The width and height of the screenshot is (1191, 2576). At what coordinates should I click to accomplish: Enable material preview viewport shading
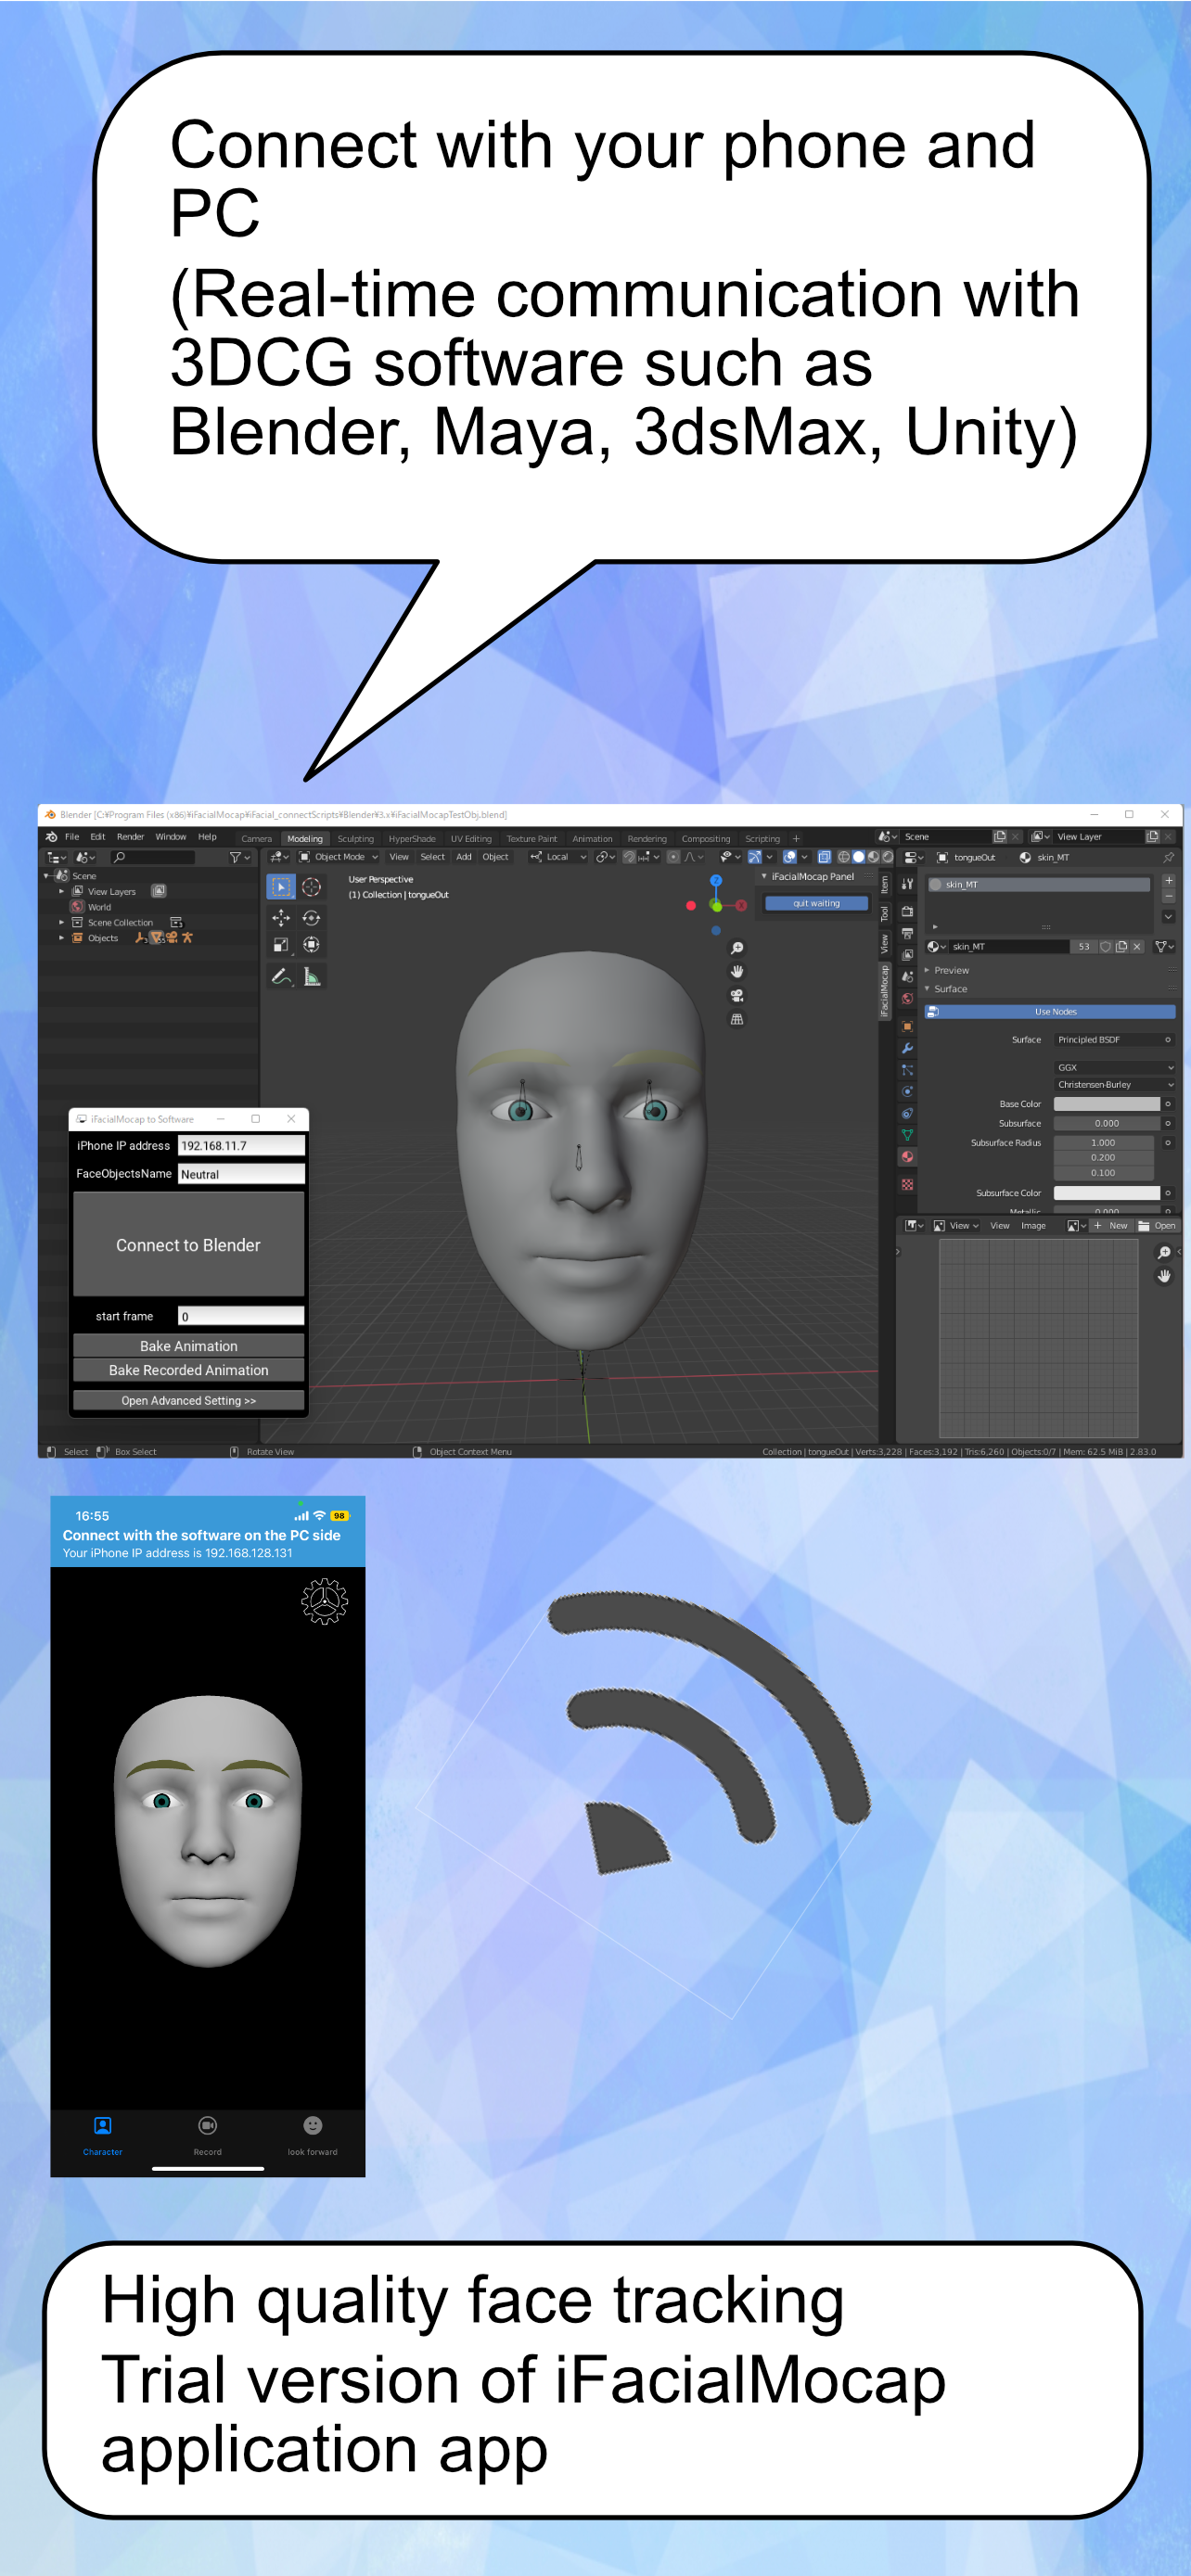click(873, 857)
